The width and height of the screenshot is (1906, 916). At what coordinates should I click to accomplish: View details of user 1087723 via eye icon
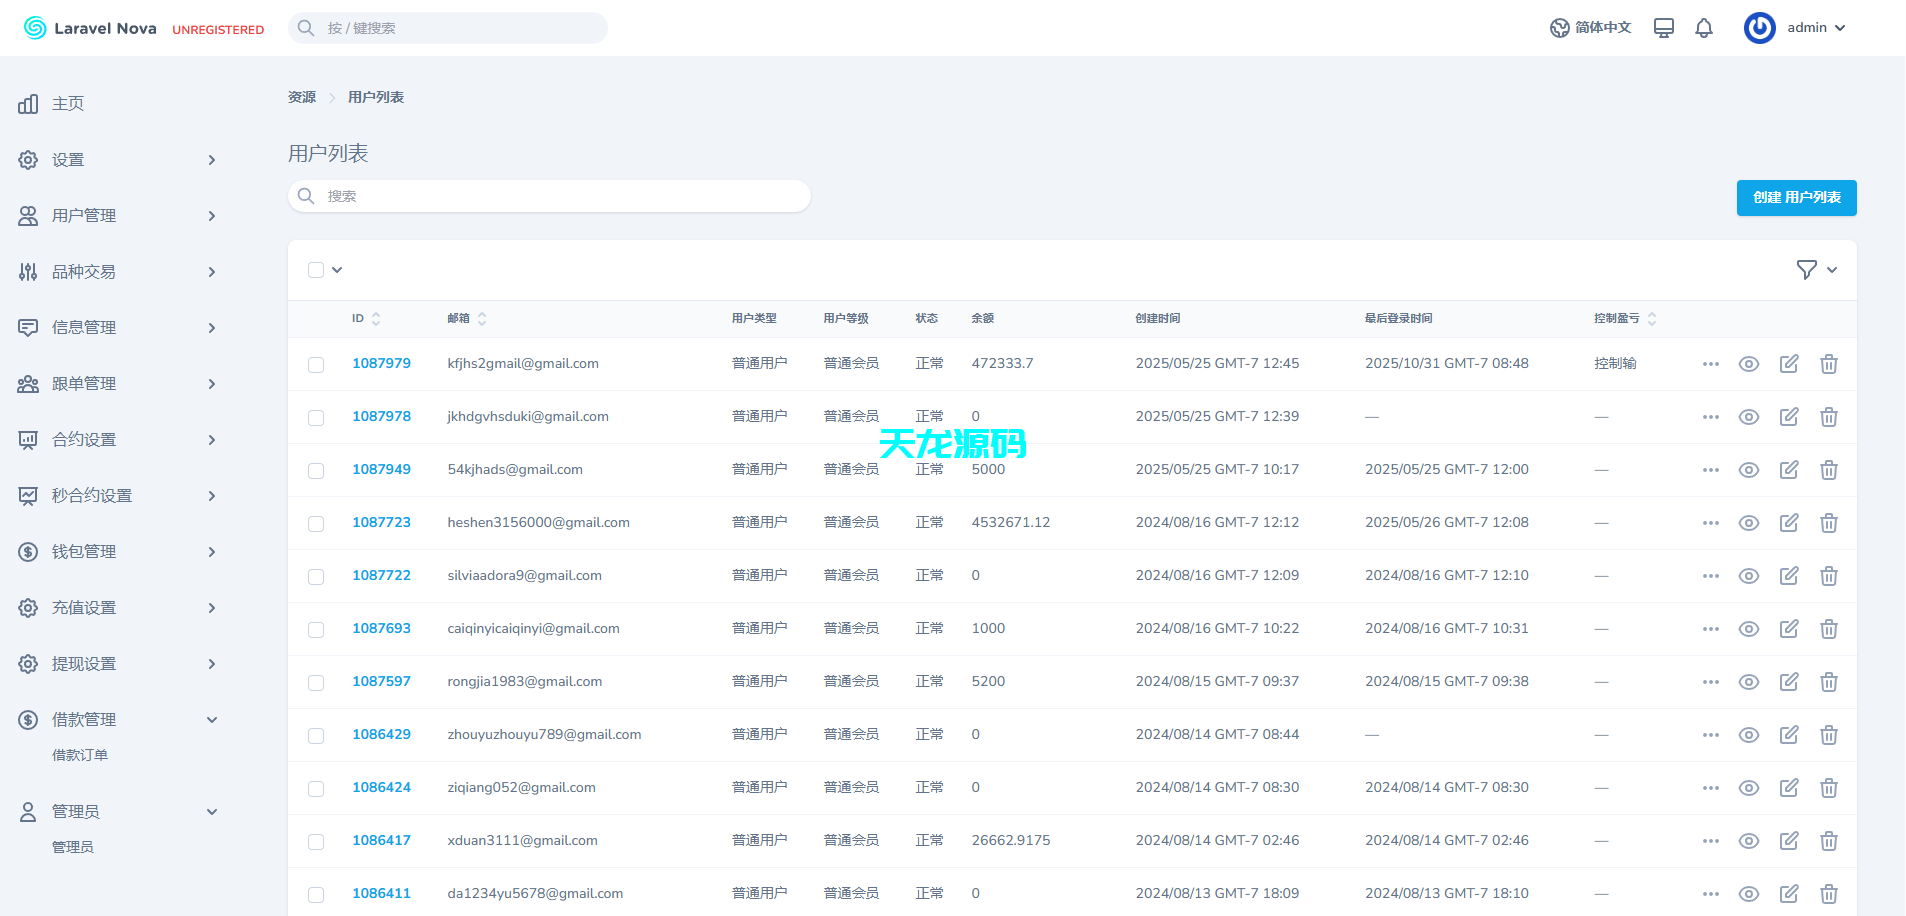click(x=1749, y=522)
